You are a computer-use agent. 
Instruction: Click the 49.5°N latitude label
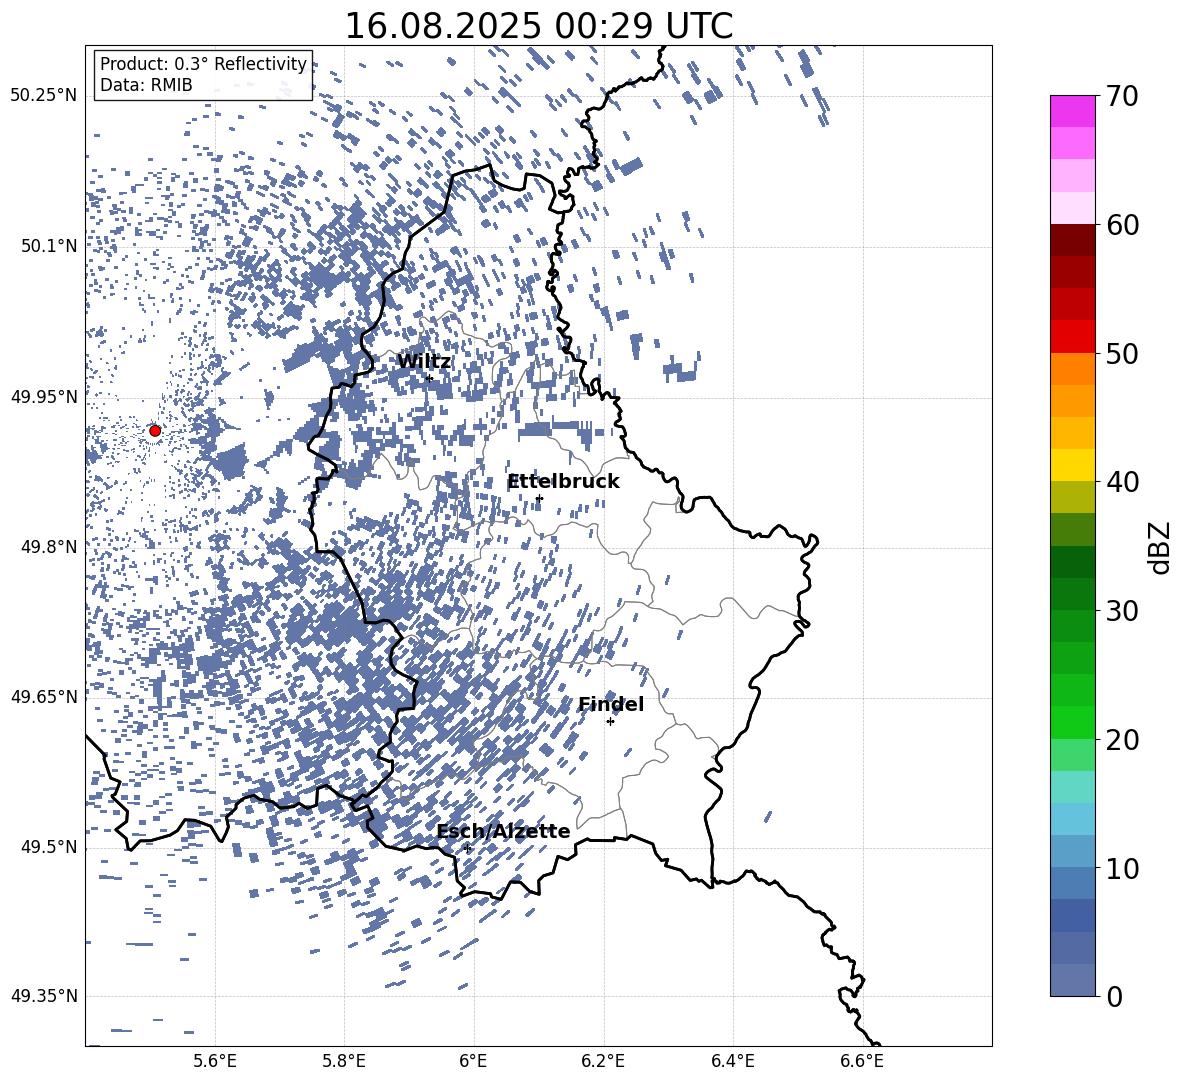point(48,846)
